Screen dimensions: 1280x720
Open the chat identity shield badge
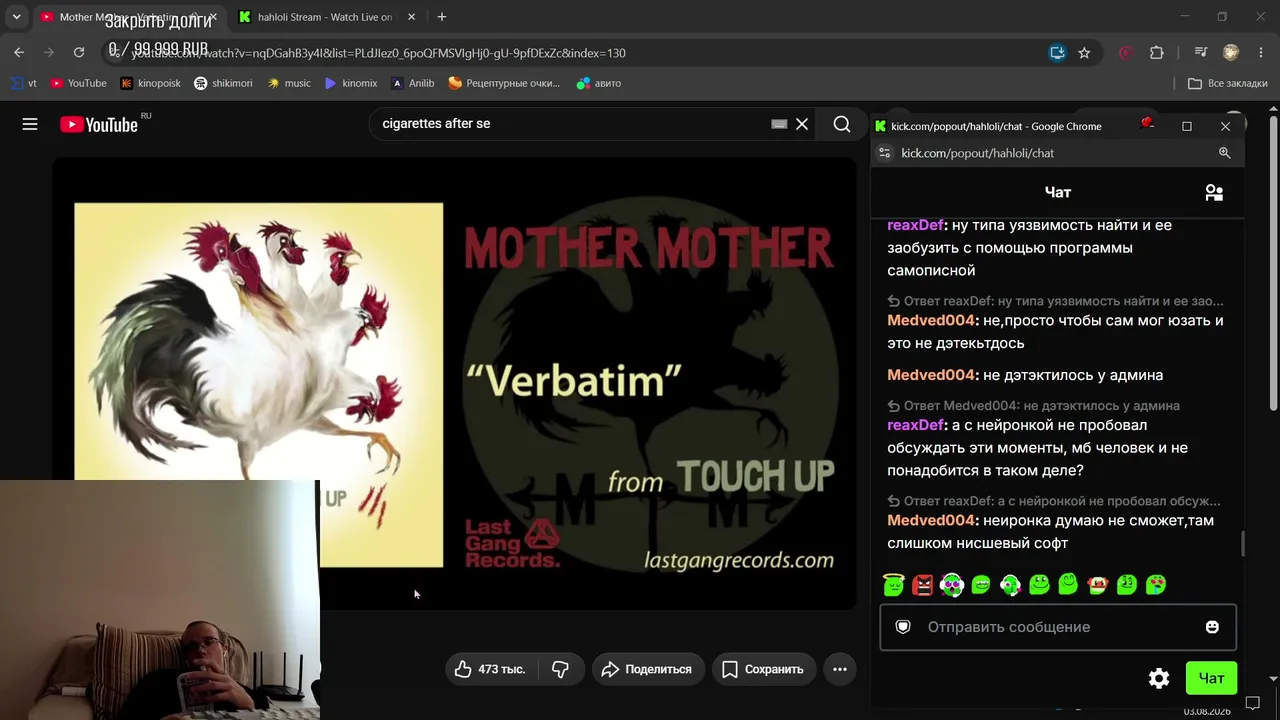903,627
